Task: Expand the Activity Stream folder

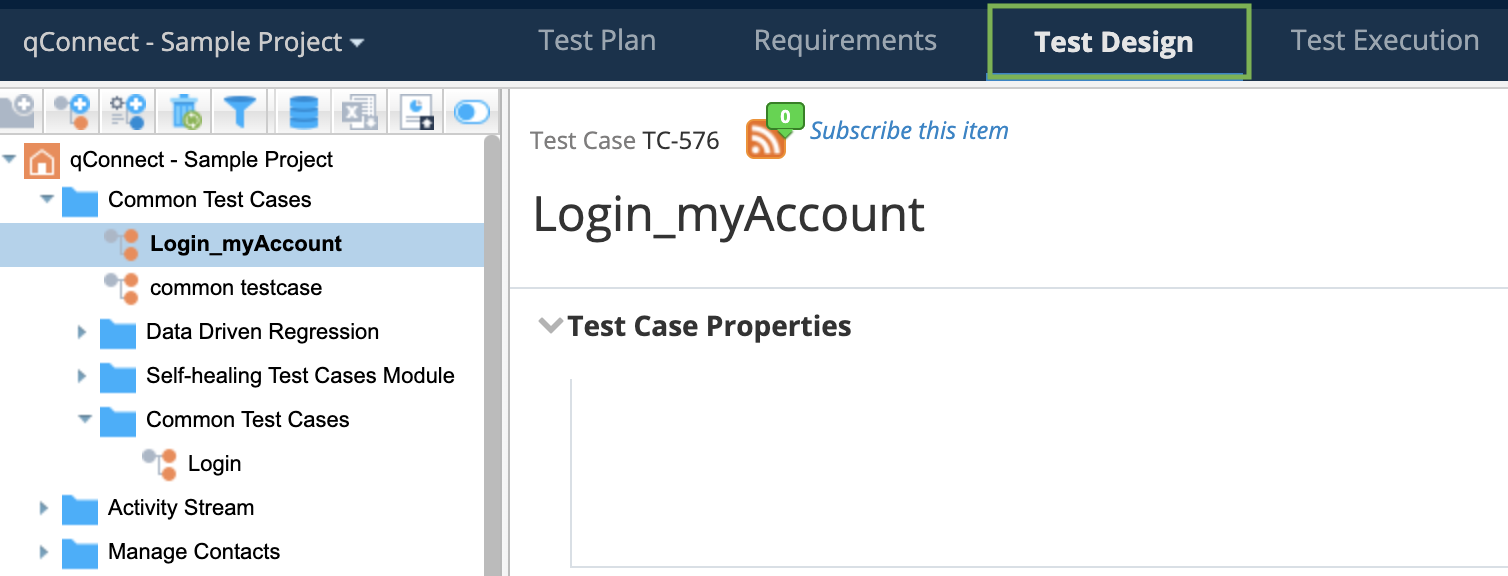Action: pos(44,508)
